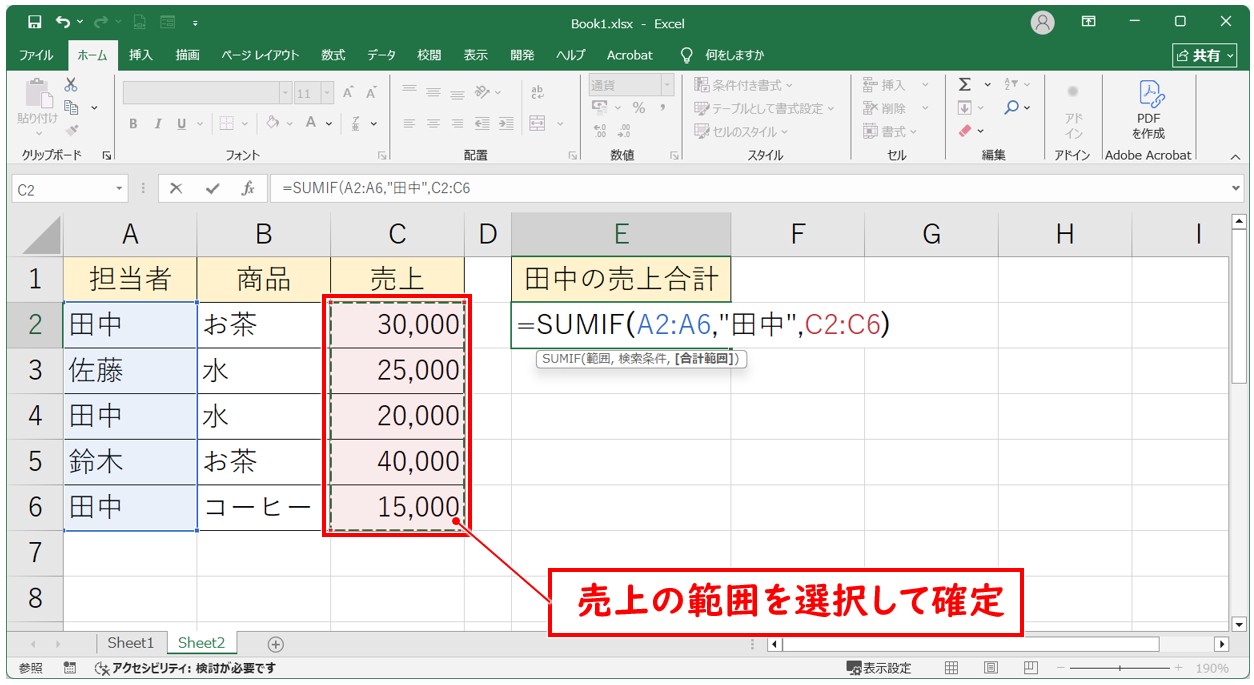Click the 共有 share button
The height and width of the screenshot is (685, 1254).
[1204, 55]
